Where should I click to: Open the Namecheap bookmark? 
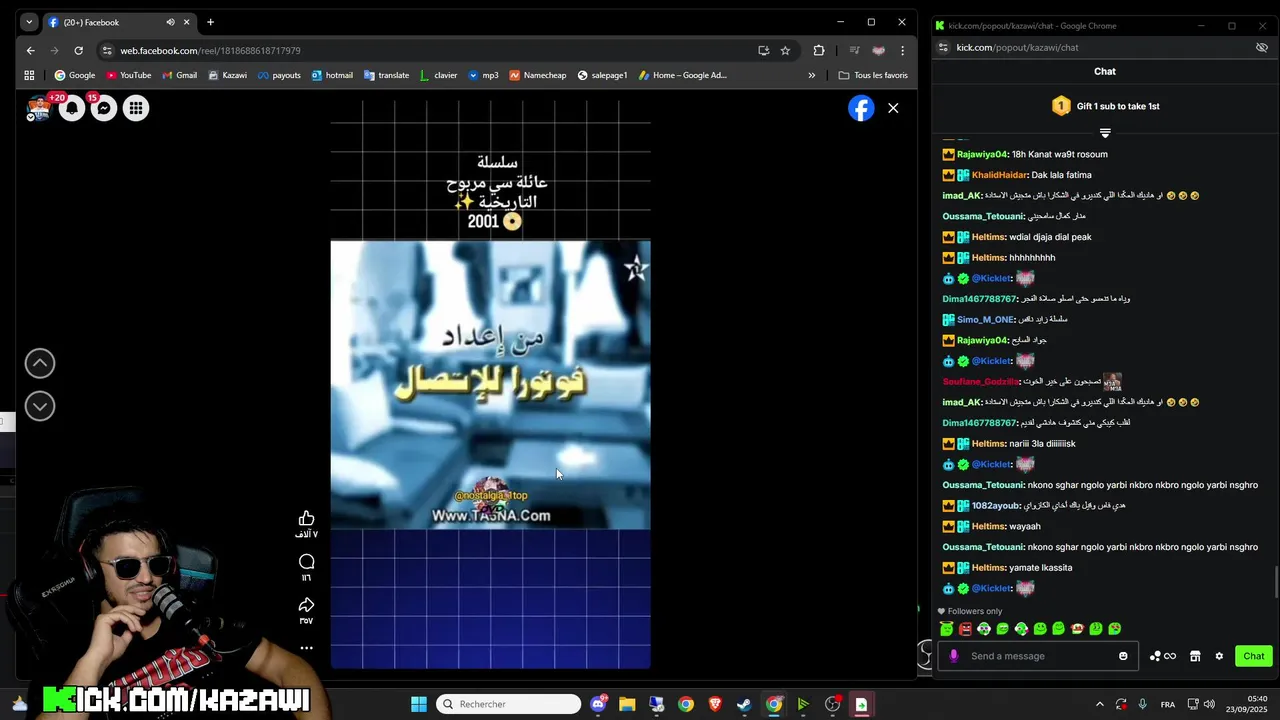(538, 75)
